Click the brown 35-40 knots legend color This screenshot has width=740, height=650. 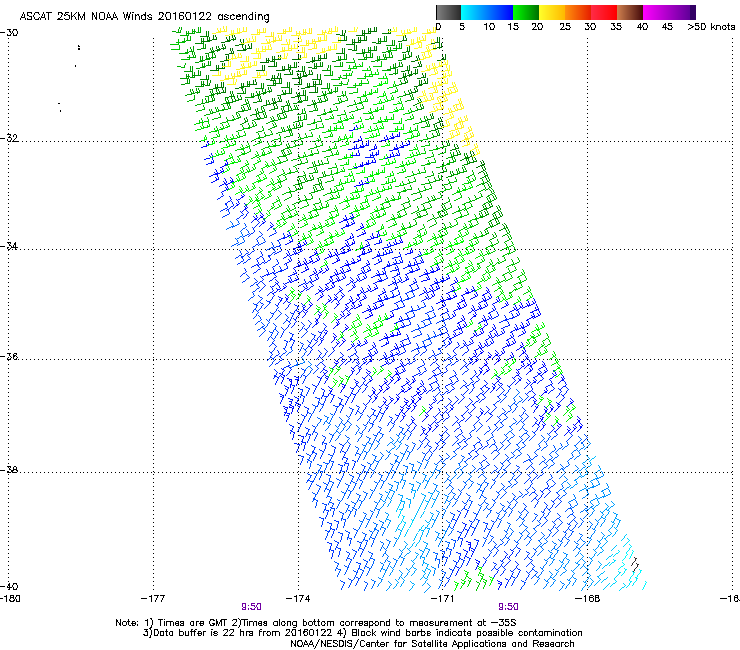tap(630, 12)
